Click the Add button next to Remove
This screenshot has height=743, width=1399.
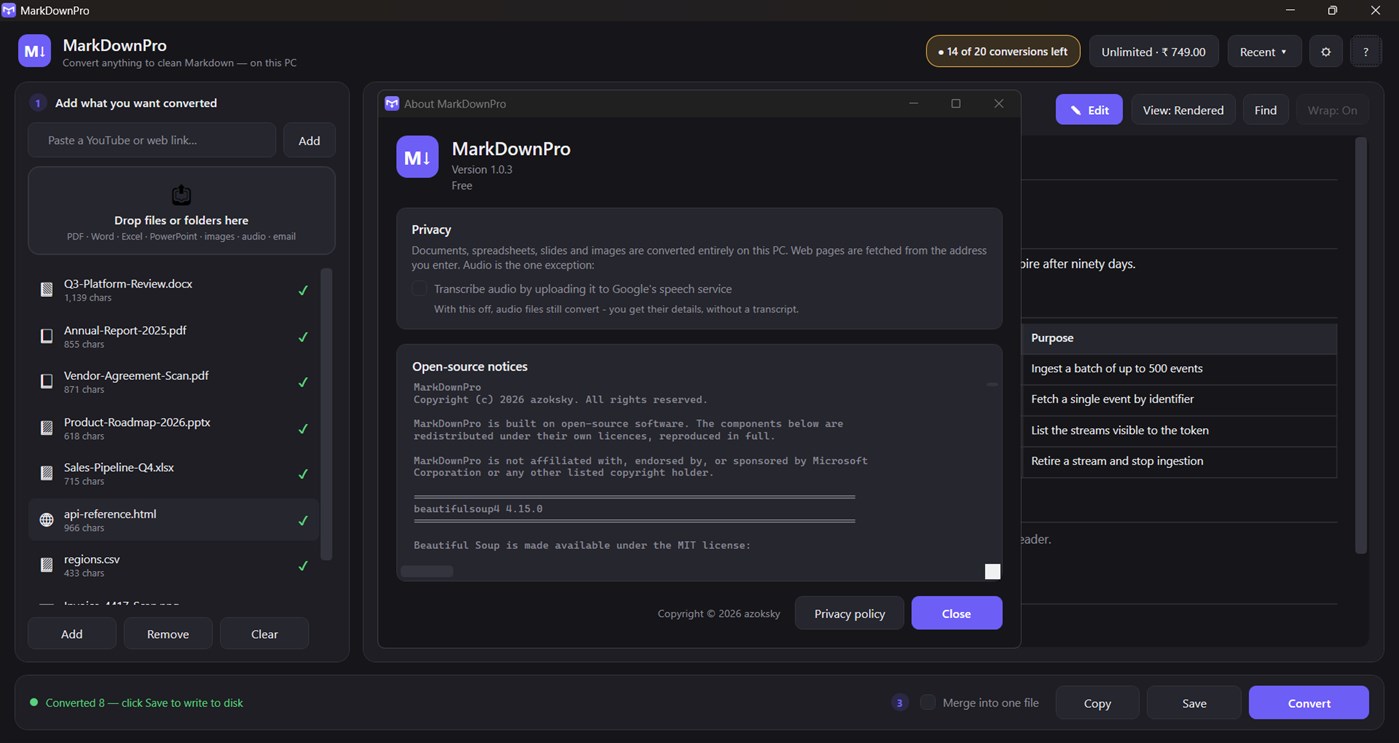(x=72, y=634)
